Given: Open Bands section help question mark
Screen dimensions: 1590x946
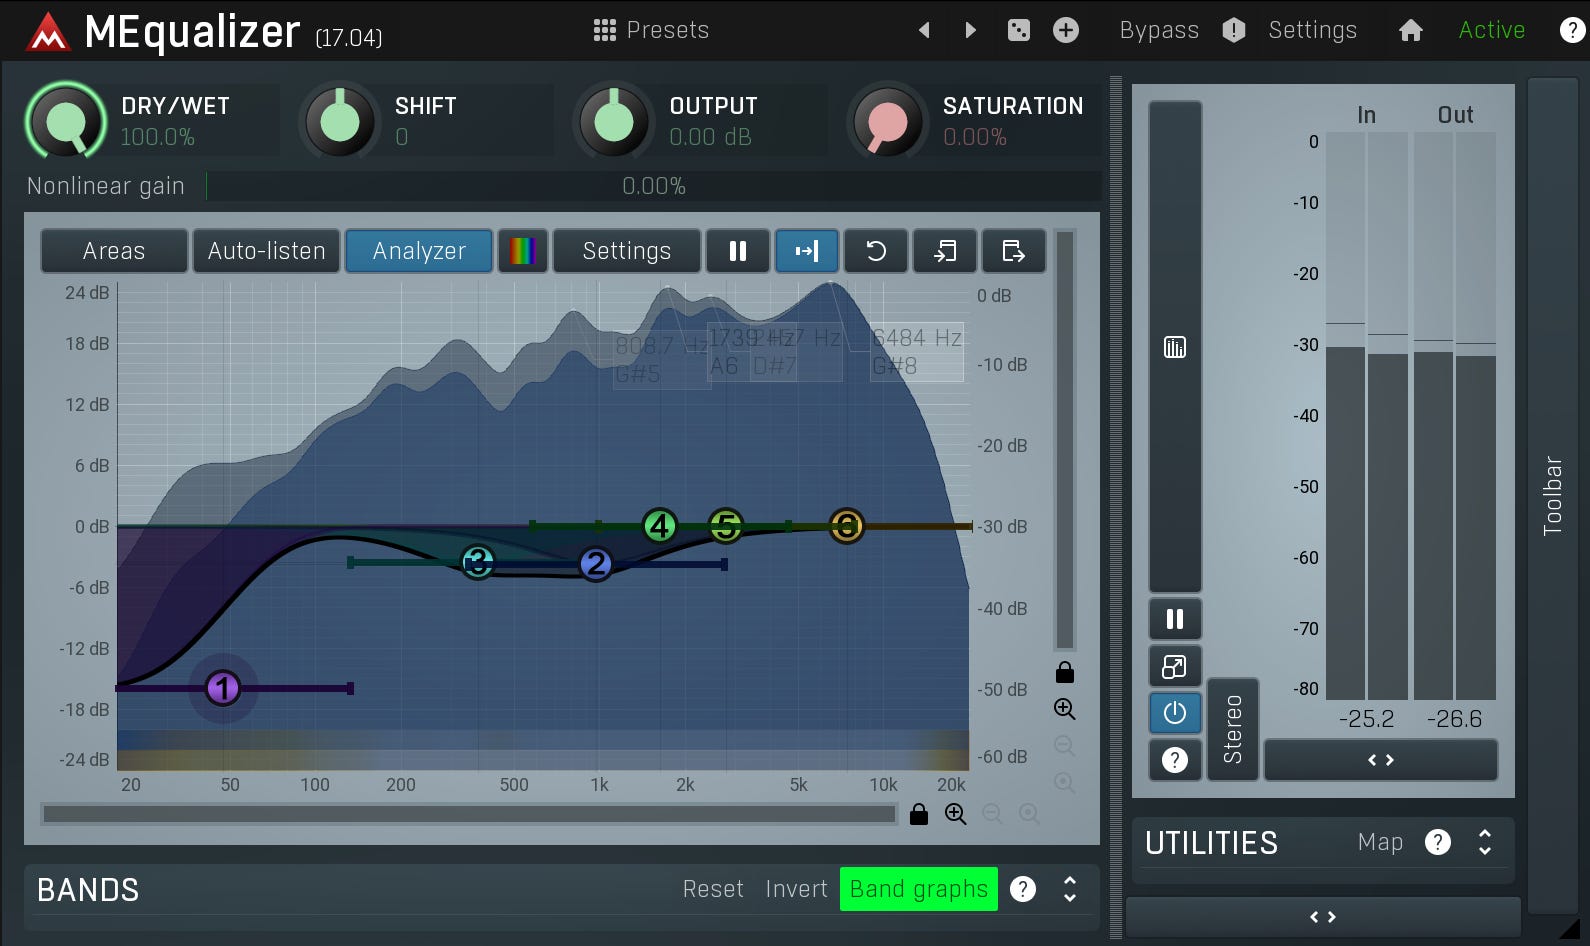Looking at the screenshot, I should (1023, 889).
